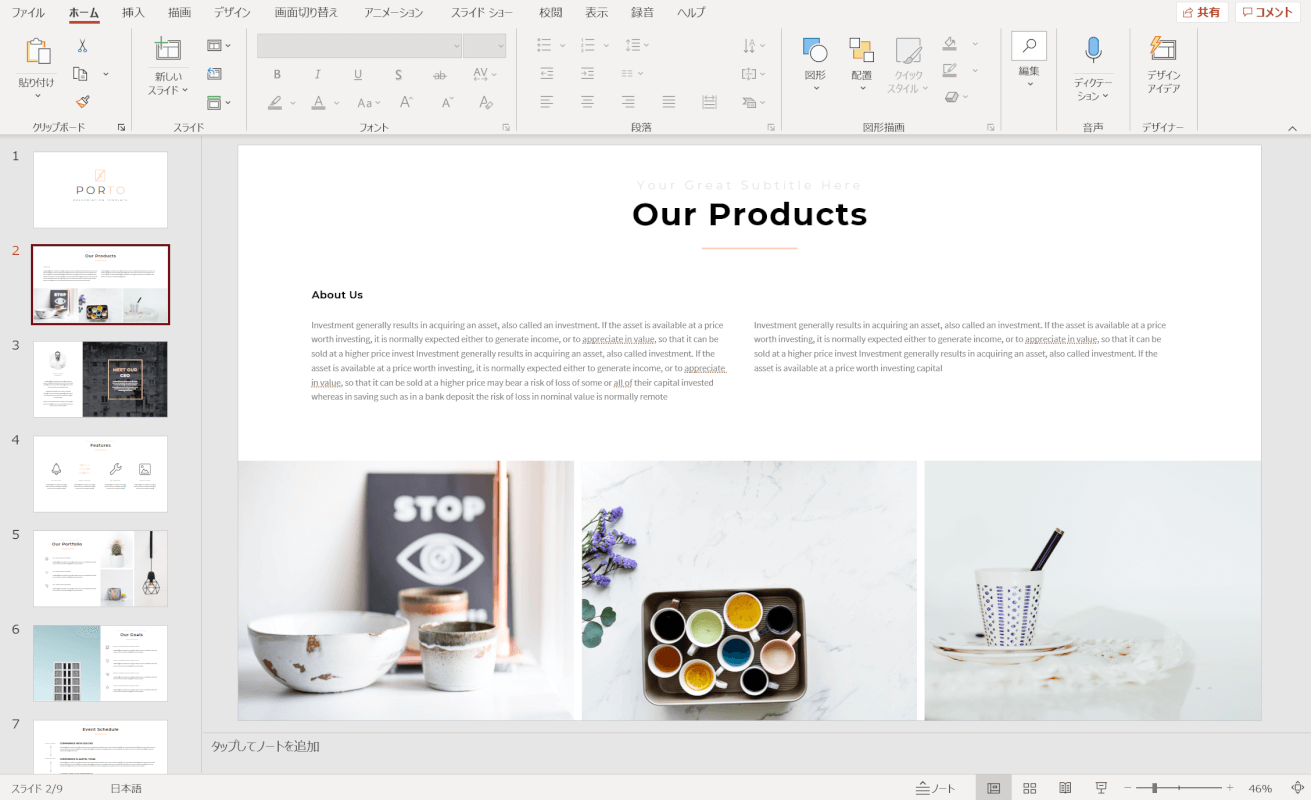Apply the text highlight color
1311x800 pixels.
click(275, 102)
